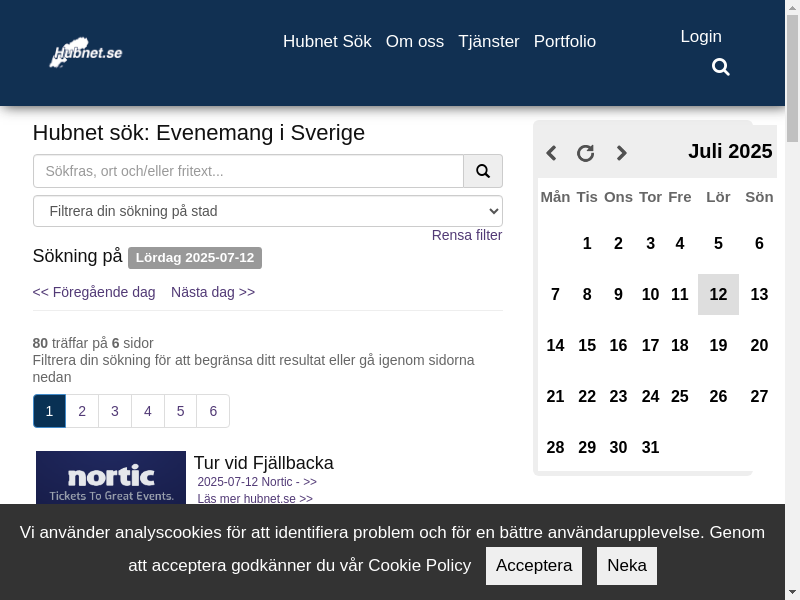Open Tur vid Fjällbacka event title

coord(264,463)
